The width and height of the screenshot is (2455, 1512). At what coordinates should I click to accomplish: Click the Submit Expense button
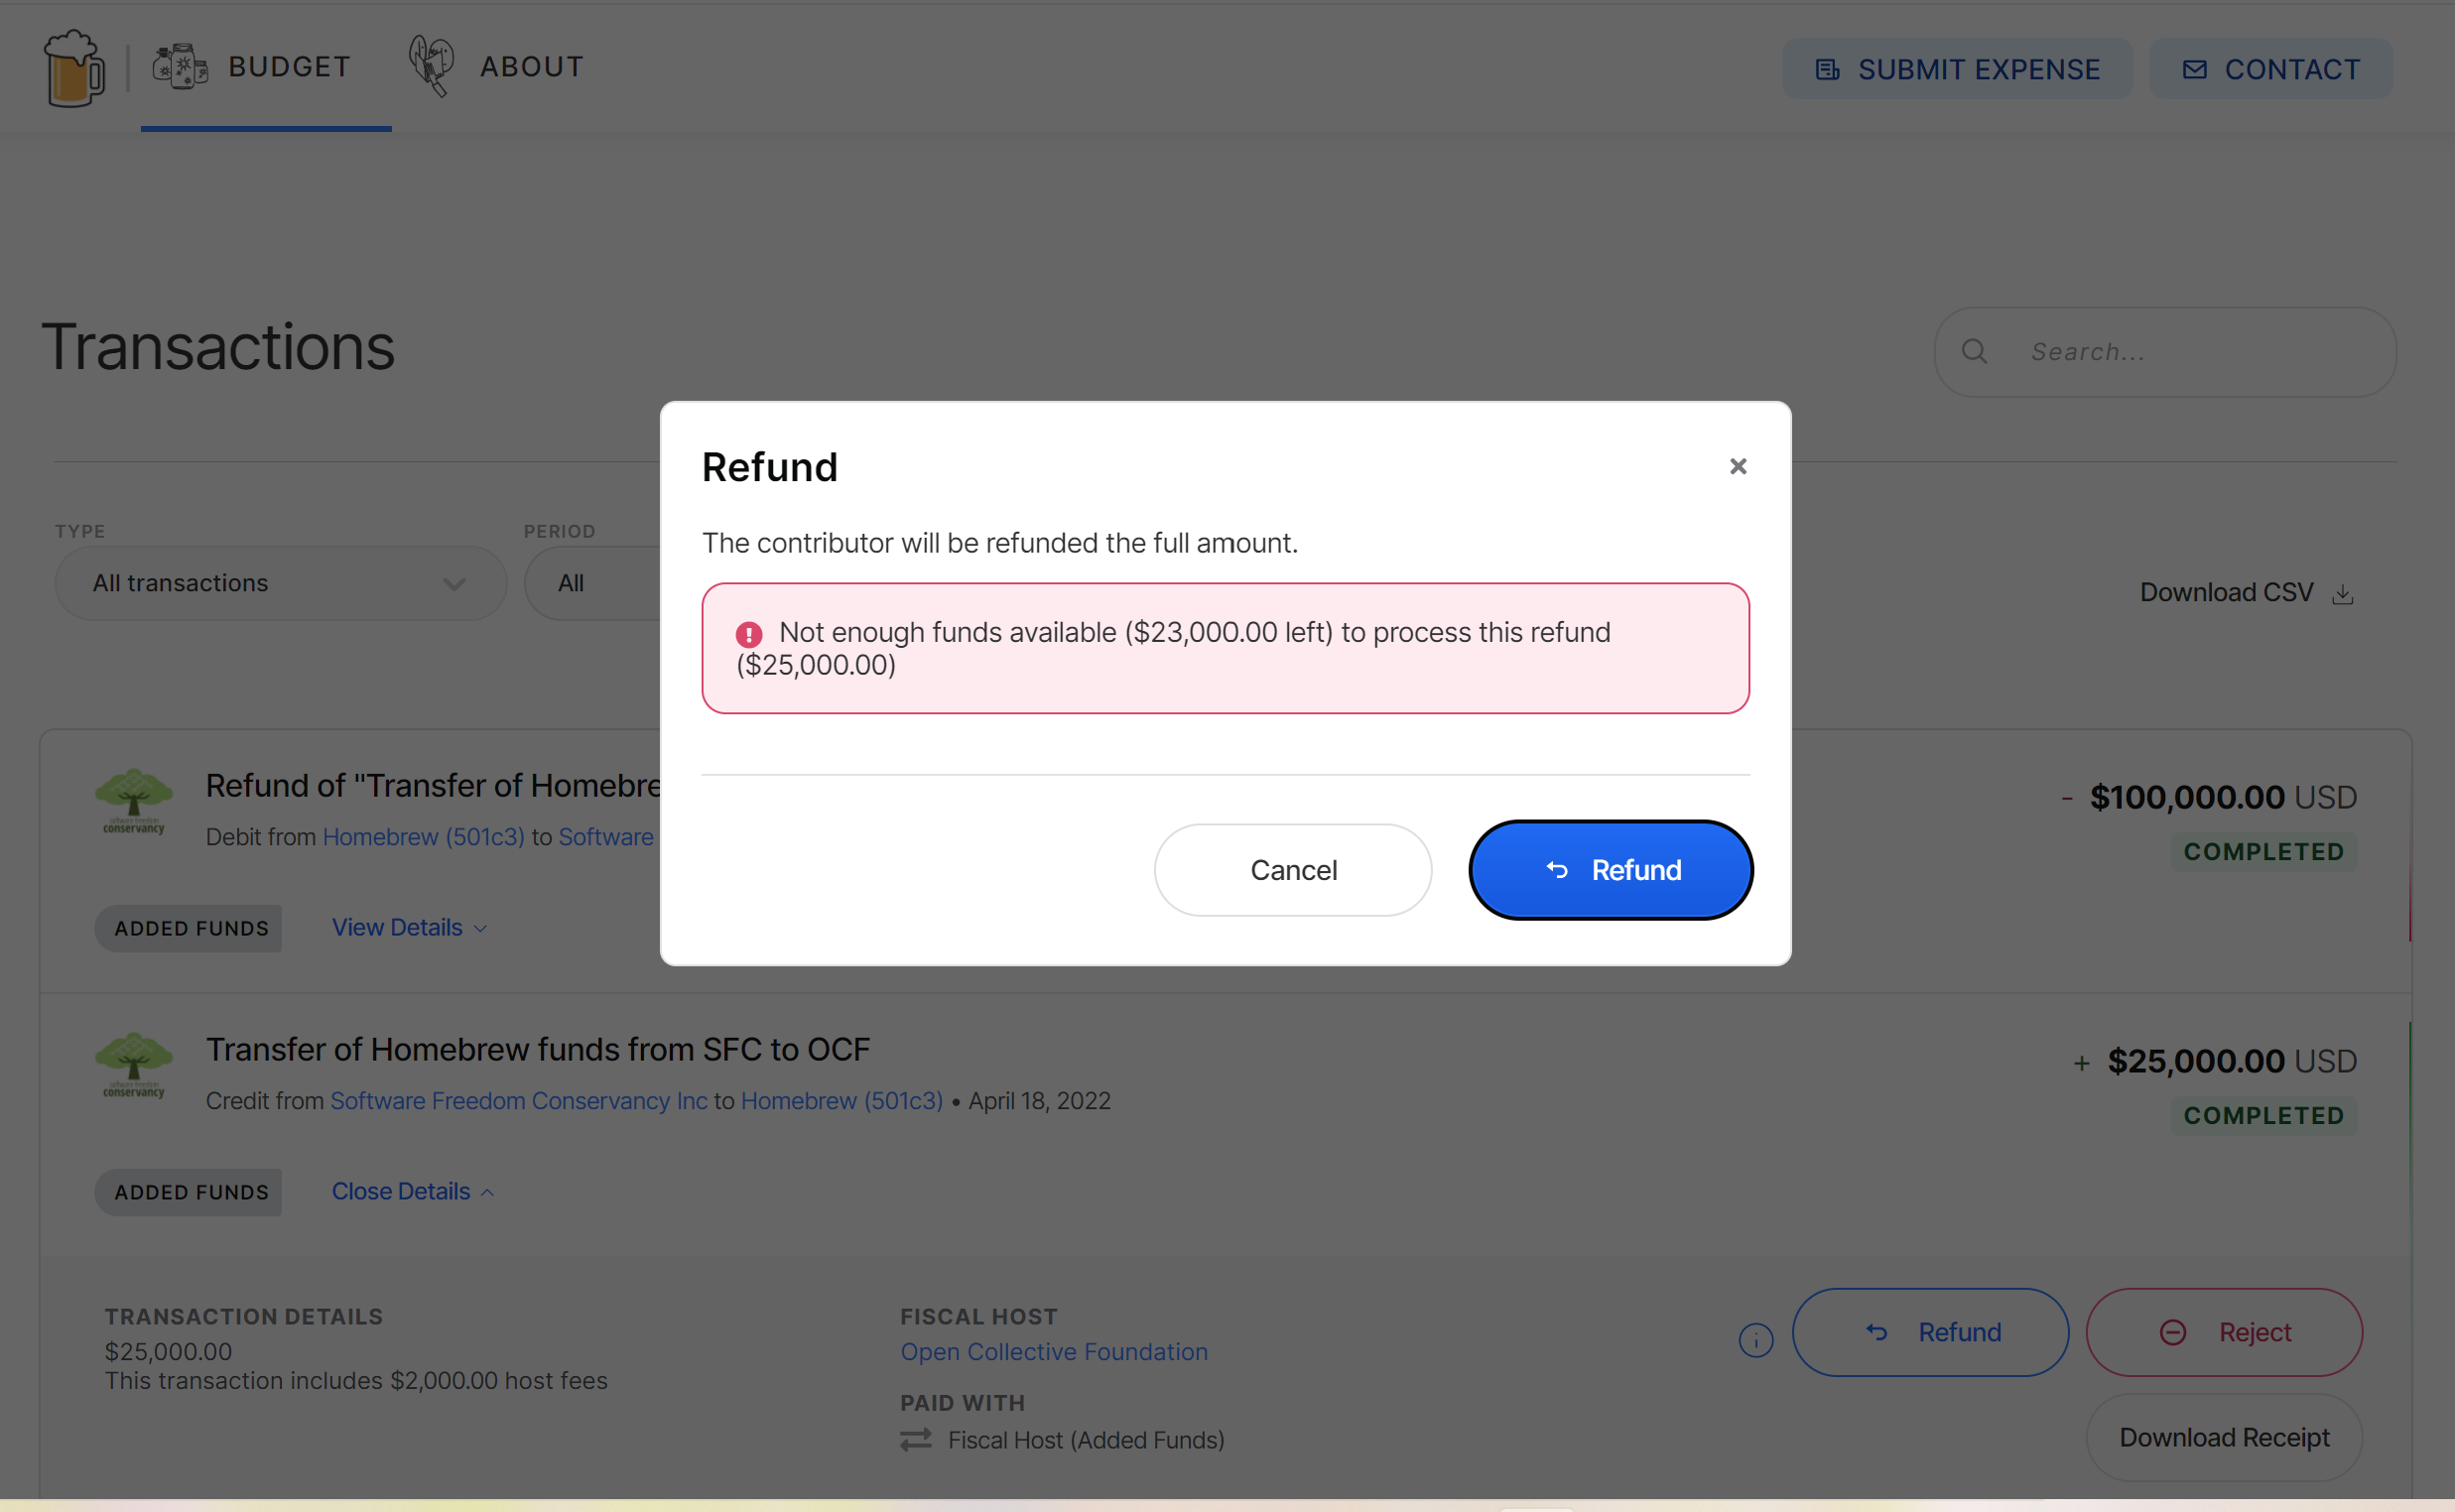(1956, 69)
